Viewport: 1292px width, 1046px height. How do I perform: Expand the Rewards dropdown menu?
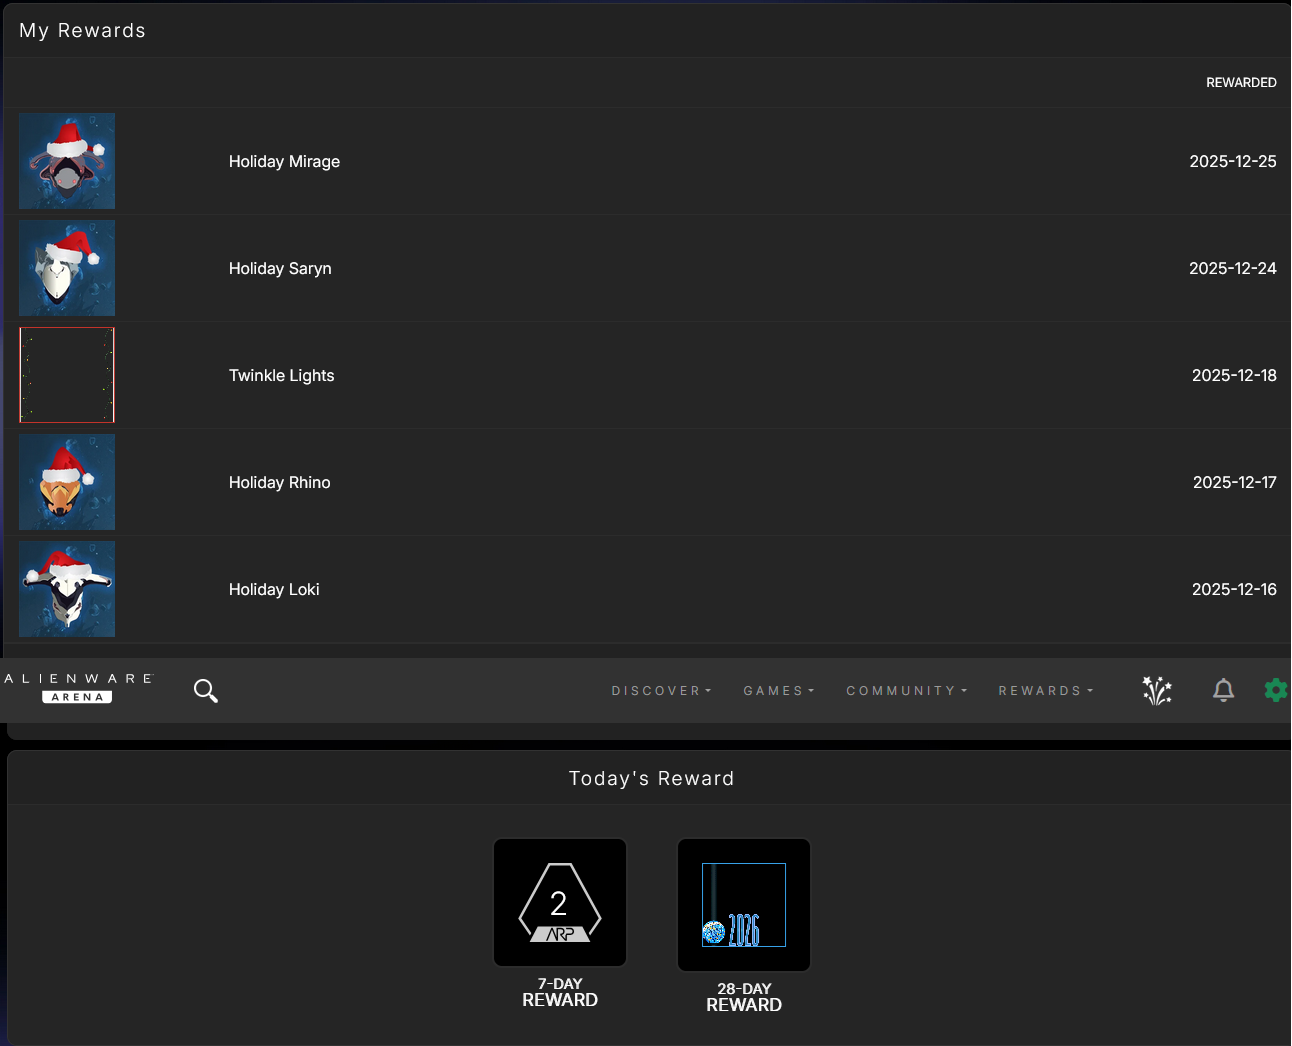pos(1045,691)
